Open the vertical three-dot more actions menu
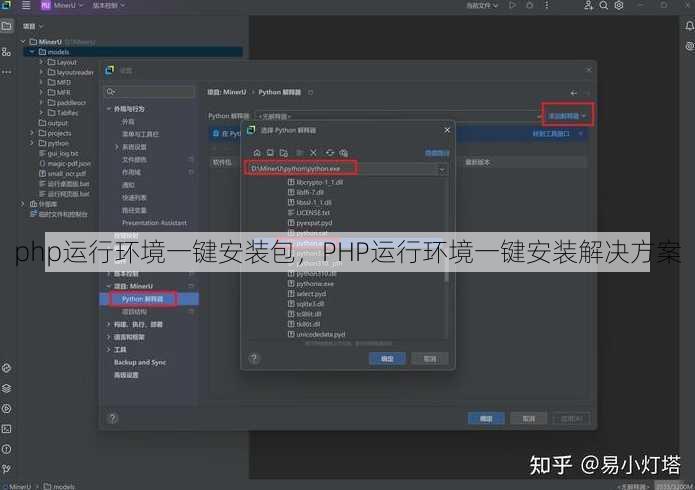695x490 pixels. click(547, 5)
